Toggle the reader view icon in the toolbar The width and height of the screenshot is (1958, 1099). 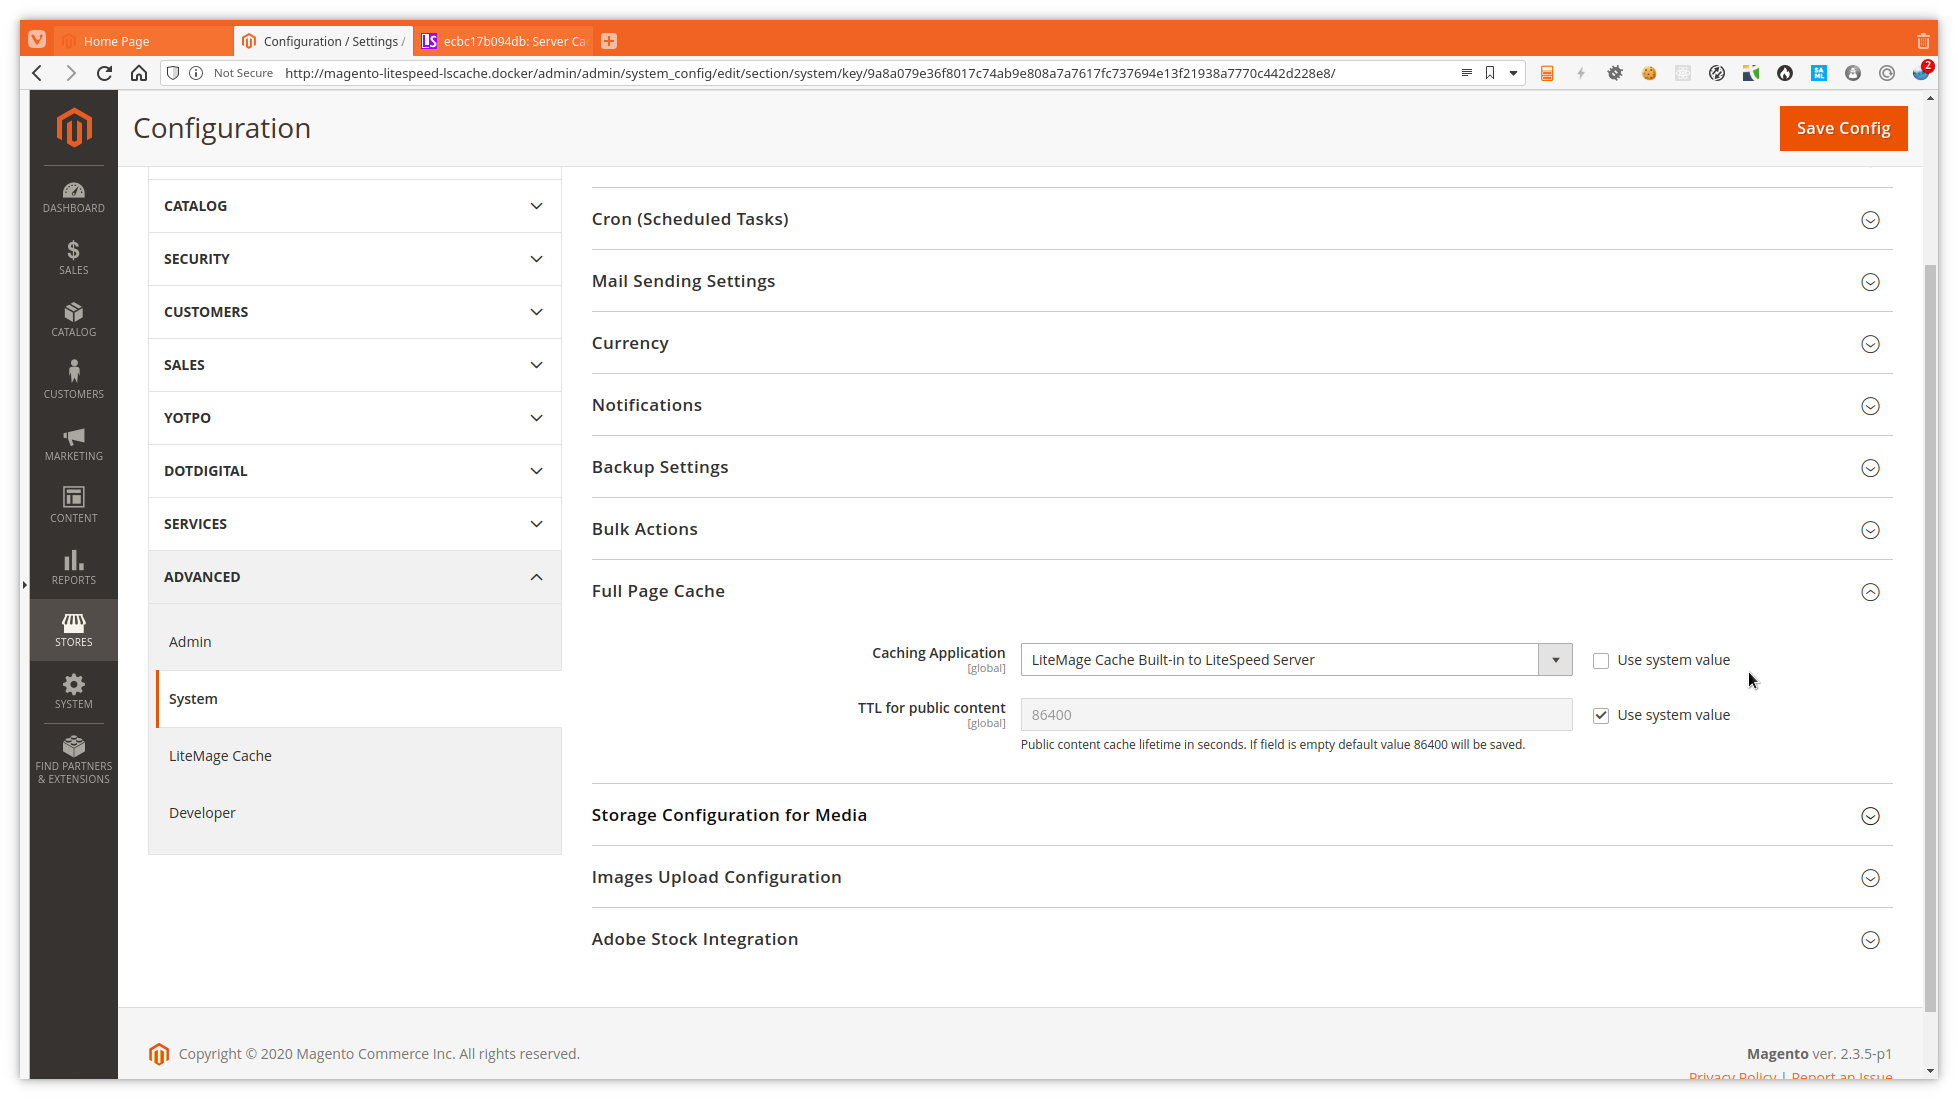pyautogui.click(x=1466, y=72)
